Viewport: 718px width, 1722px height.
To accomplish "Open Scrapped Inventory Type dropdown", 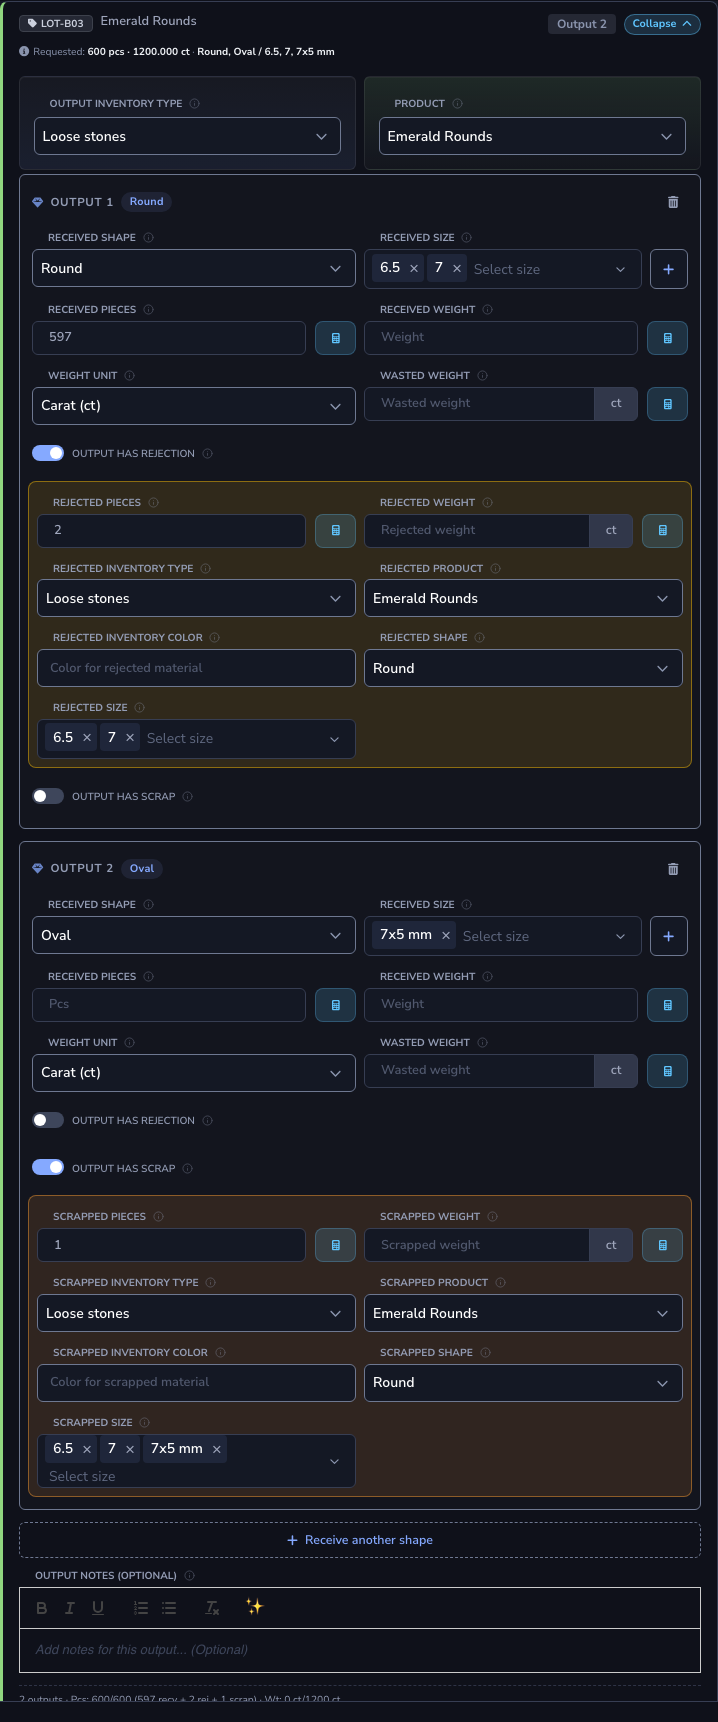I will point(196,1314).
